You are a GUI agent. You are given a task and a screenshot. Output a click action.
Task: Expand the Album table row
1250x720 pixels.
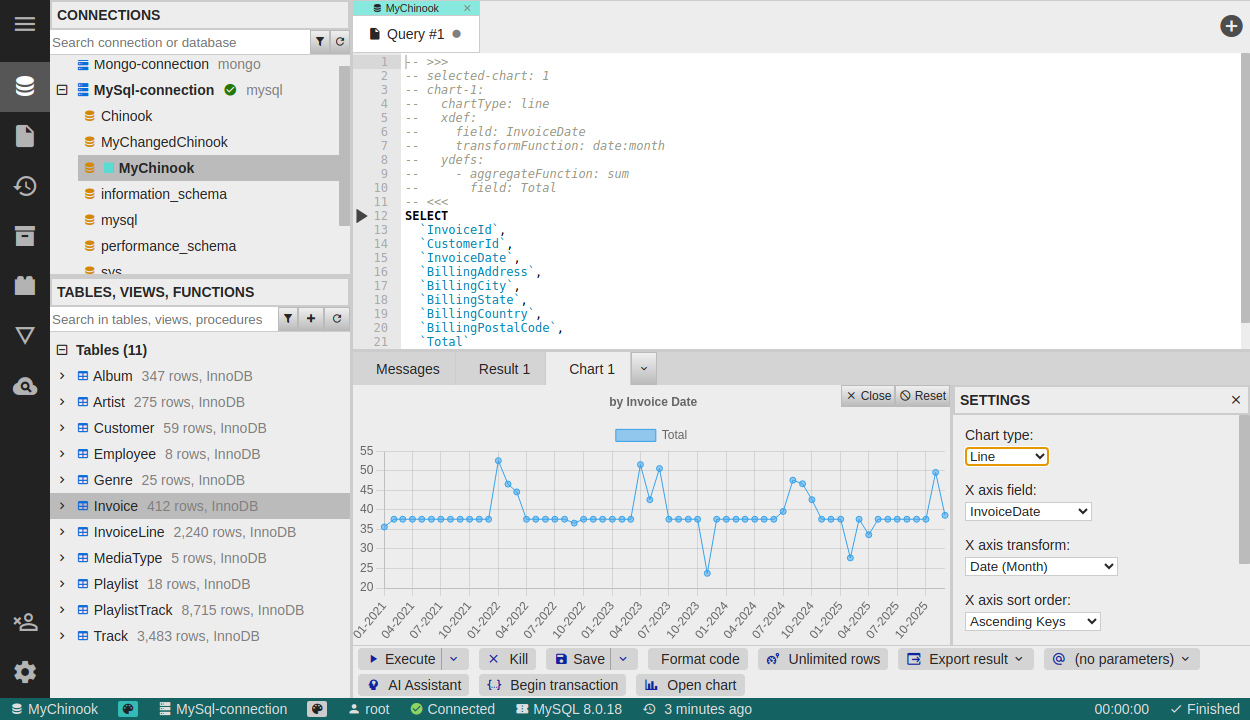tap(62, 376)
